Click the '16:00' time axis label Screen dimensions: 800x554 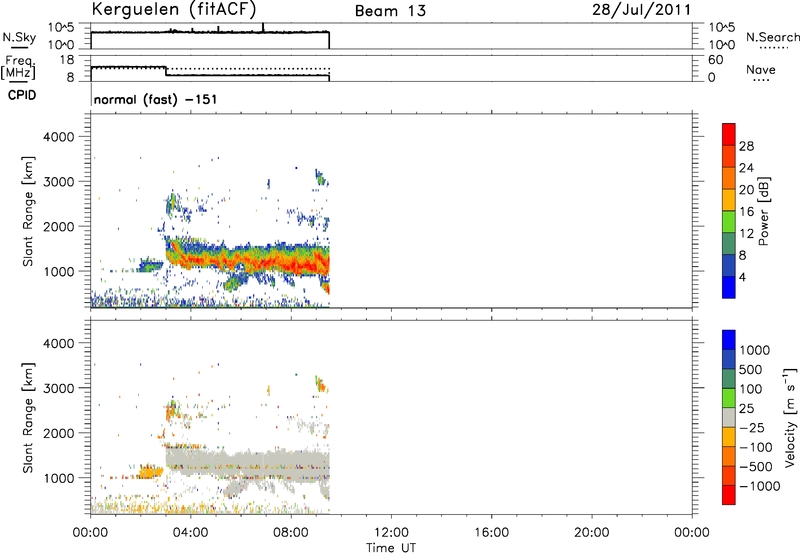tap(491, 533)
